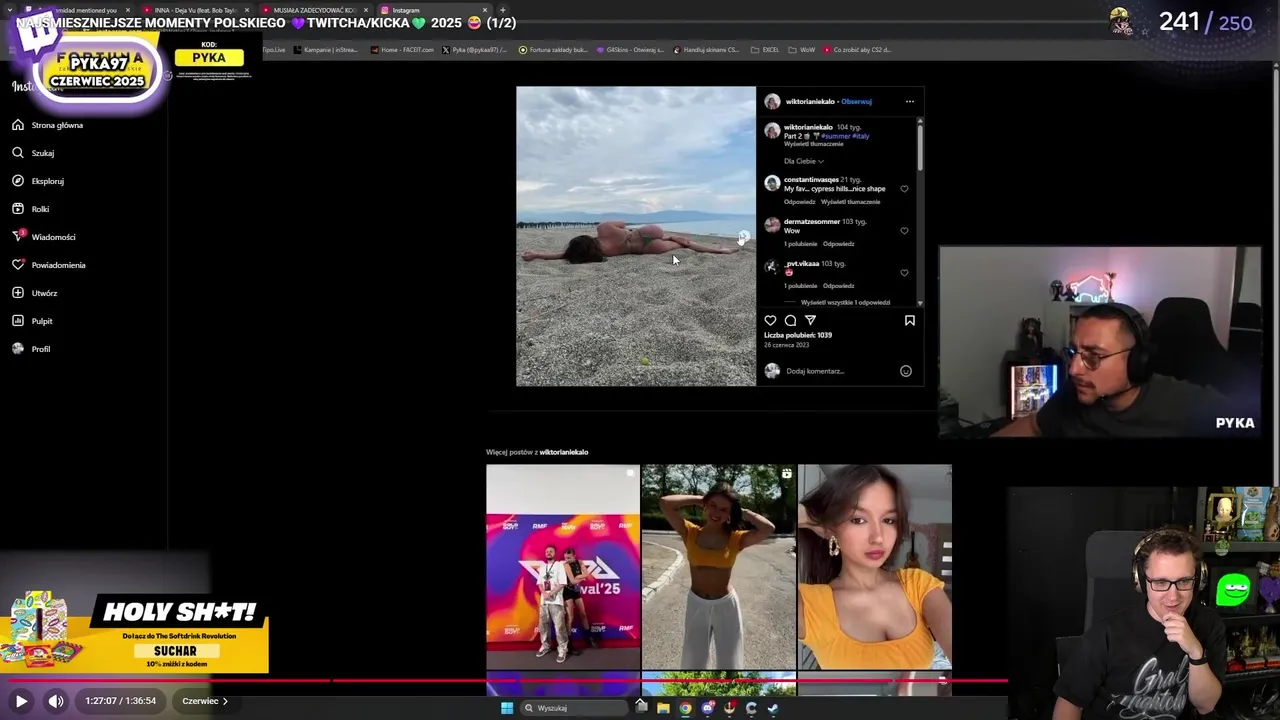Open emoji picker in comment box
The height and width of the screenshot is (720, 1280).
905,371
